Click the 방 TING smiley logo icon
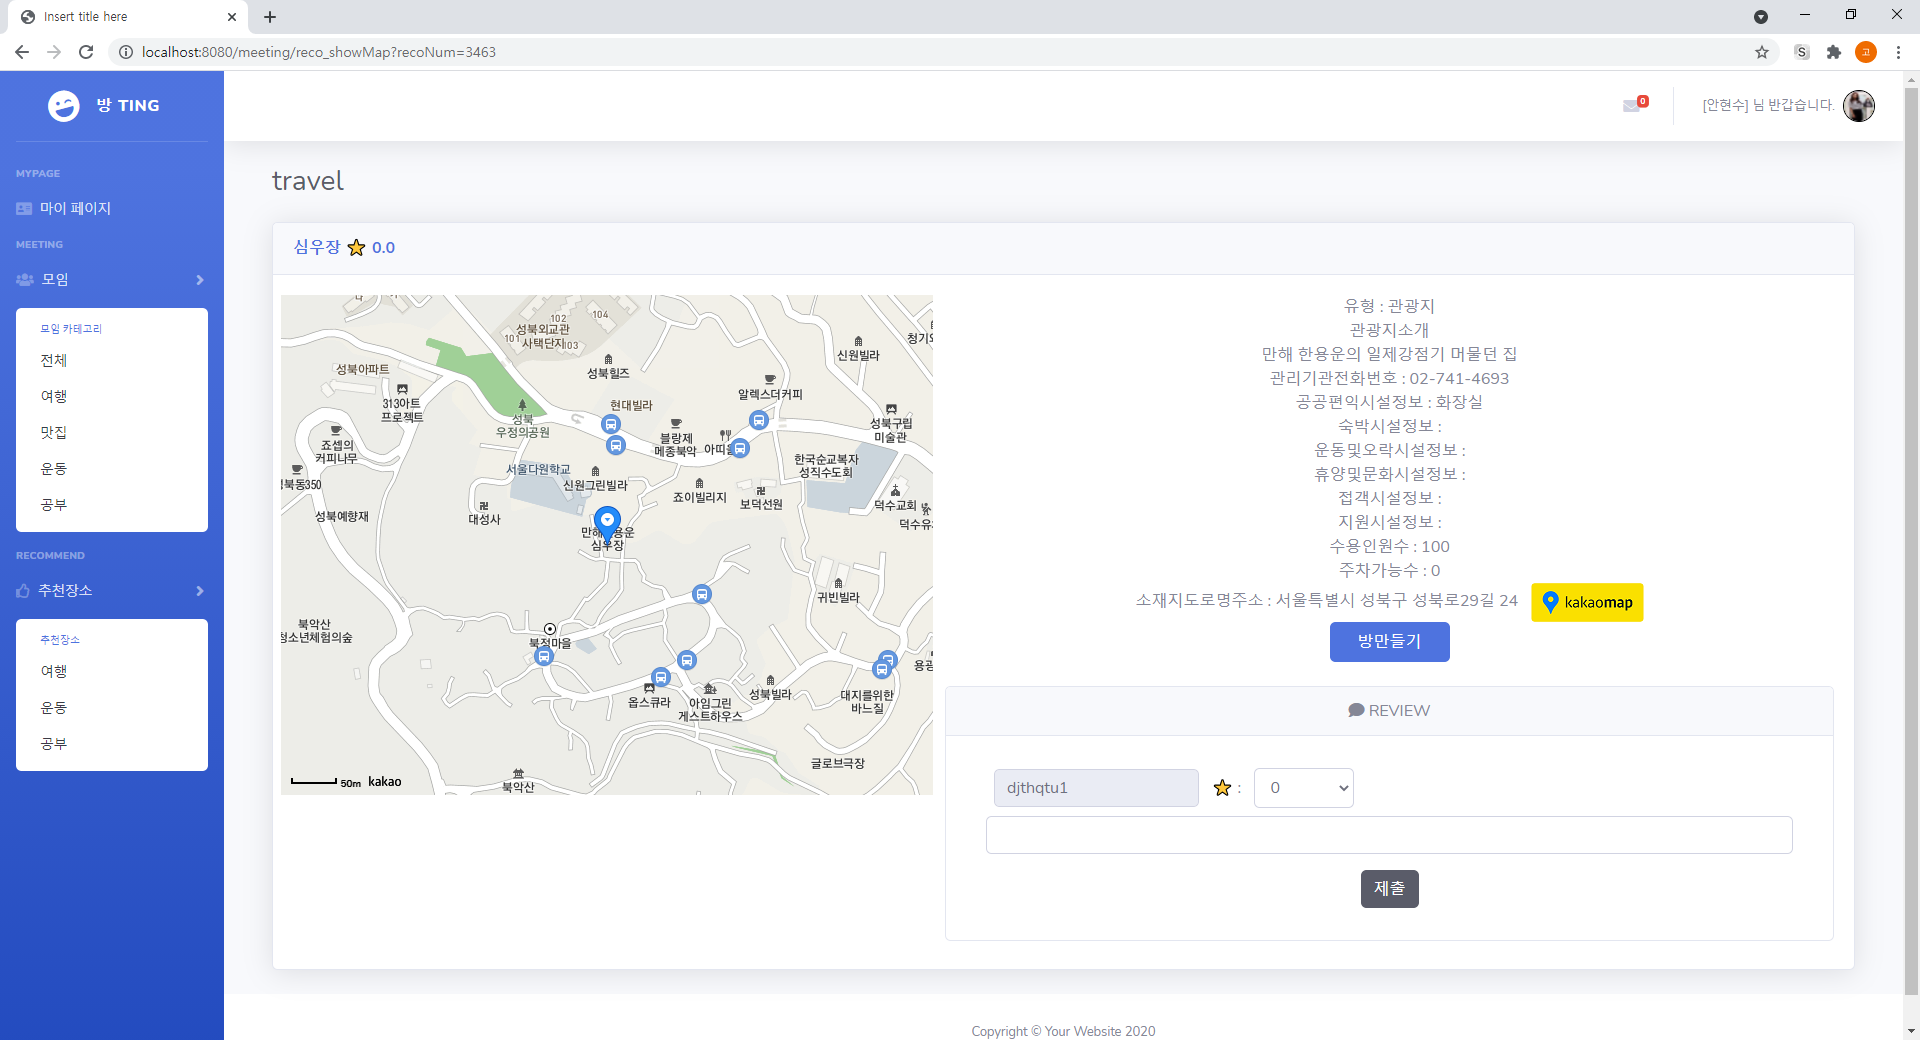 63,105
